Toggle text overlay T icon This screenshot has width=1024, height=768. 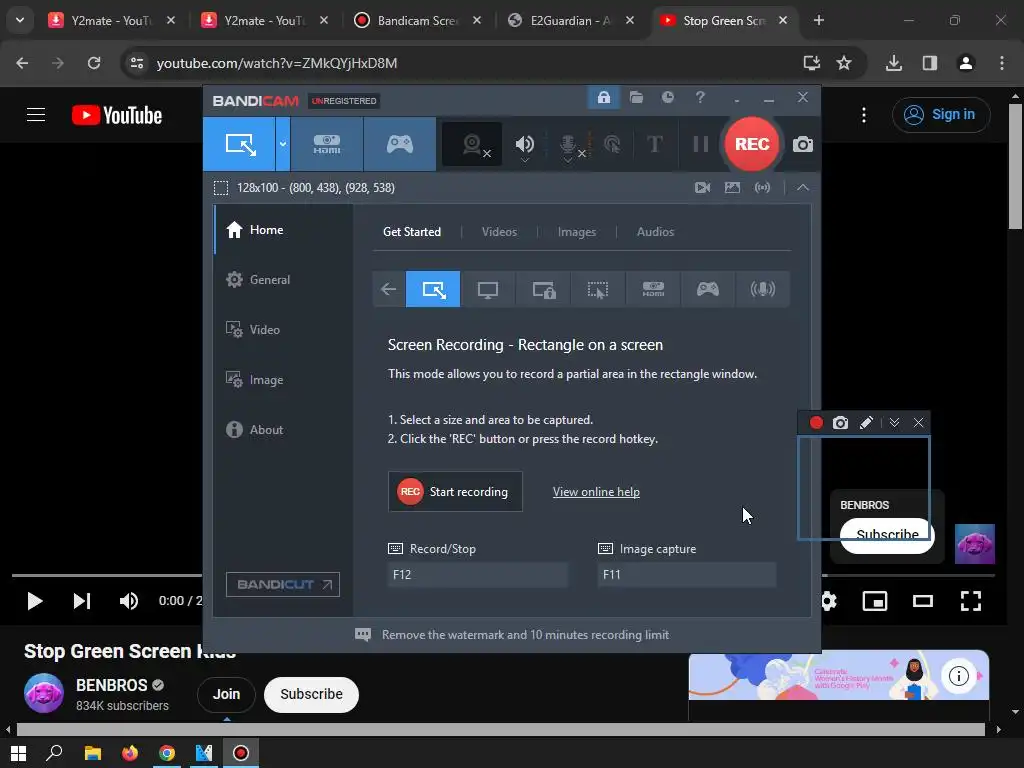tap(654, 144)
